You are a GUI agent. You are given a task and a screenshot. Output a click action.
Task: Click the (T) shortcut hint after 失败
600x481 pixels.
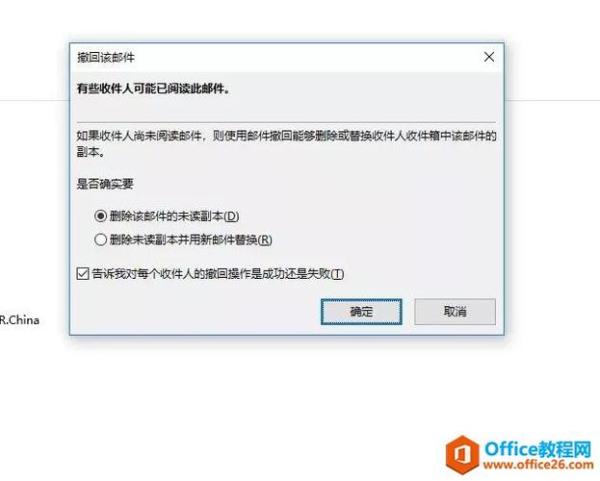(x=337, y=274)
